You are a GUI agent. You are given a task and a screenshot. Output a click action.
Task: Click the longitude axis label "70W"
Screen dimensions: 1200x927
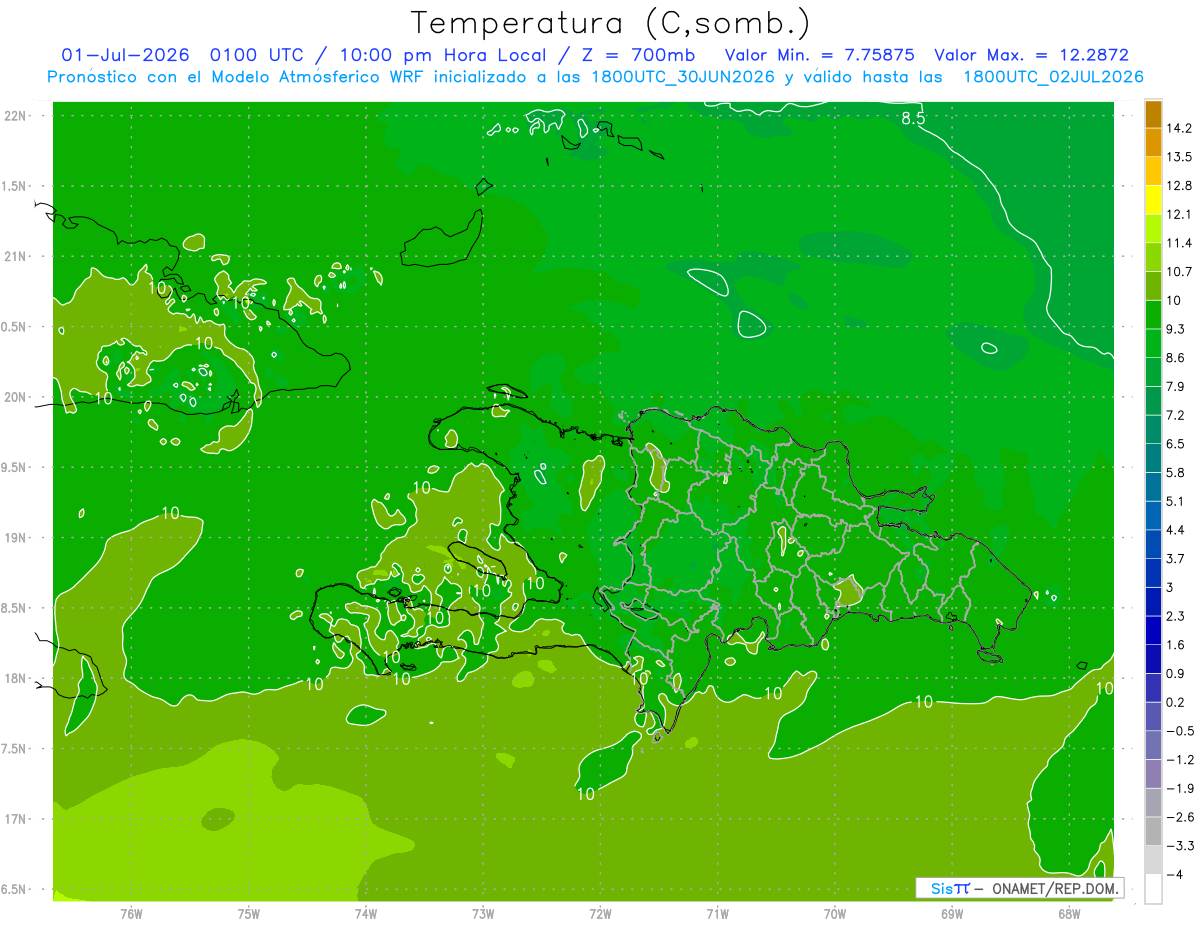click(835, 913)
